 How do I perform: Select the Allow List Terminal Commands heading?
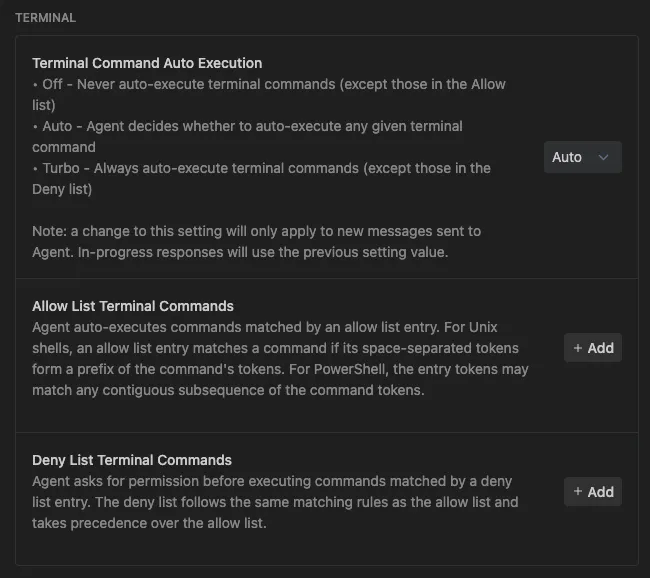133,306
